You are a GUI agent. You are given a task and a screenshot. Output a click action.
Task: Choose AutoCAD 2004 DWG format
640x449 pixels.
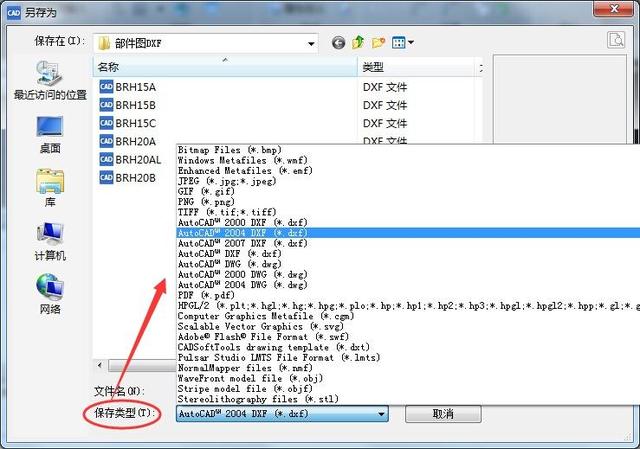click(x=408, y=285)
